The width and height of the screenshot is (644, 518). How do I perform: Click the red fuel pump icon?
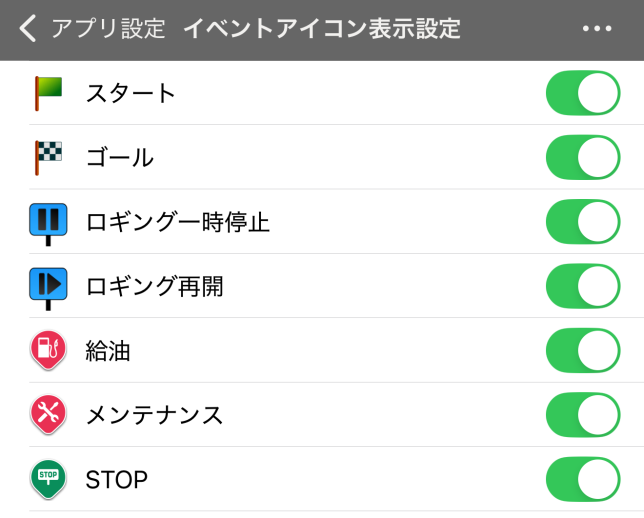48,350
